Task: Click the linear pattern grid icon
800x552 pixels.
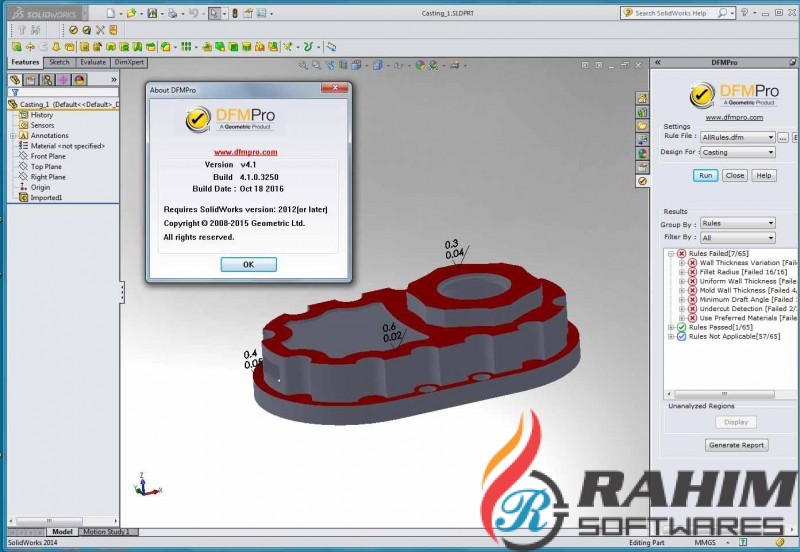Action: point(186,47)
